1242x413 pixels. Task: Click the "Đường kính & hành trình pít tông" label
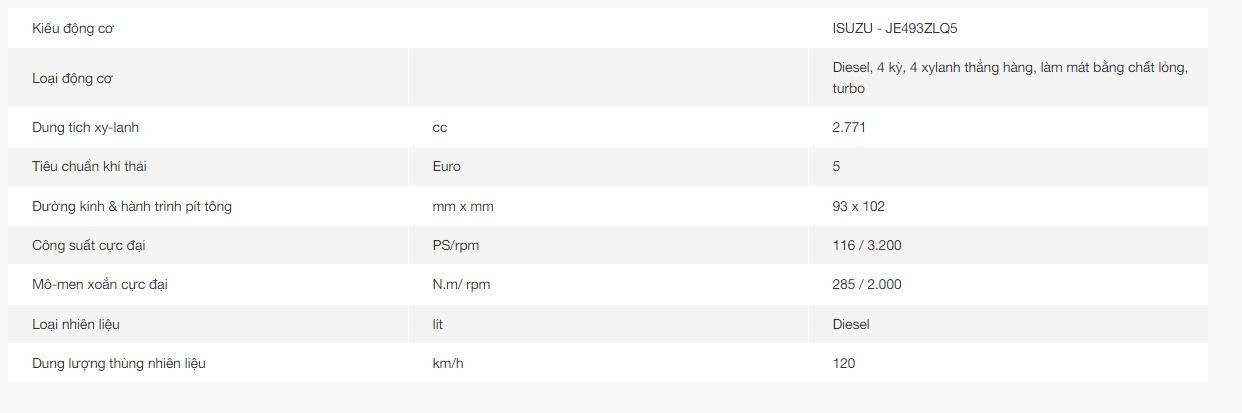click(132, 207)
